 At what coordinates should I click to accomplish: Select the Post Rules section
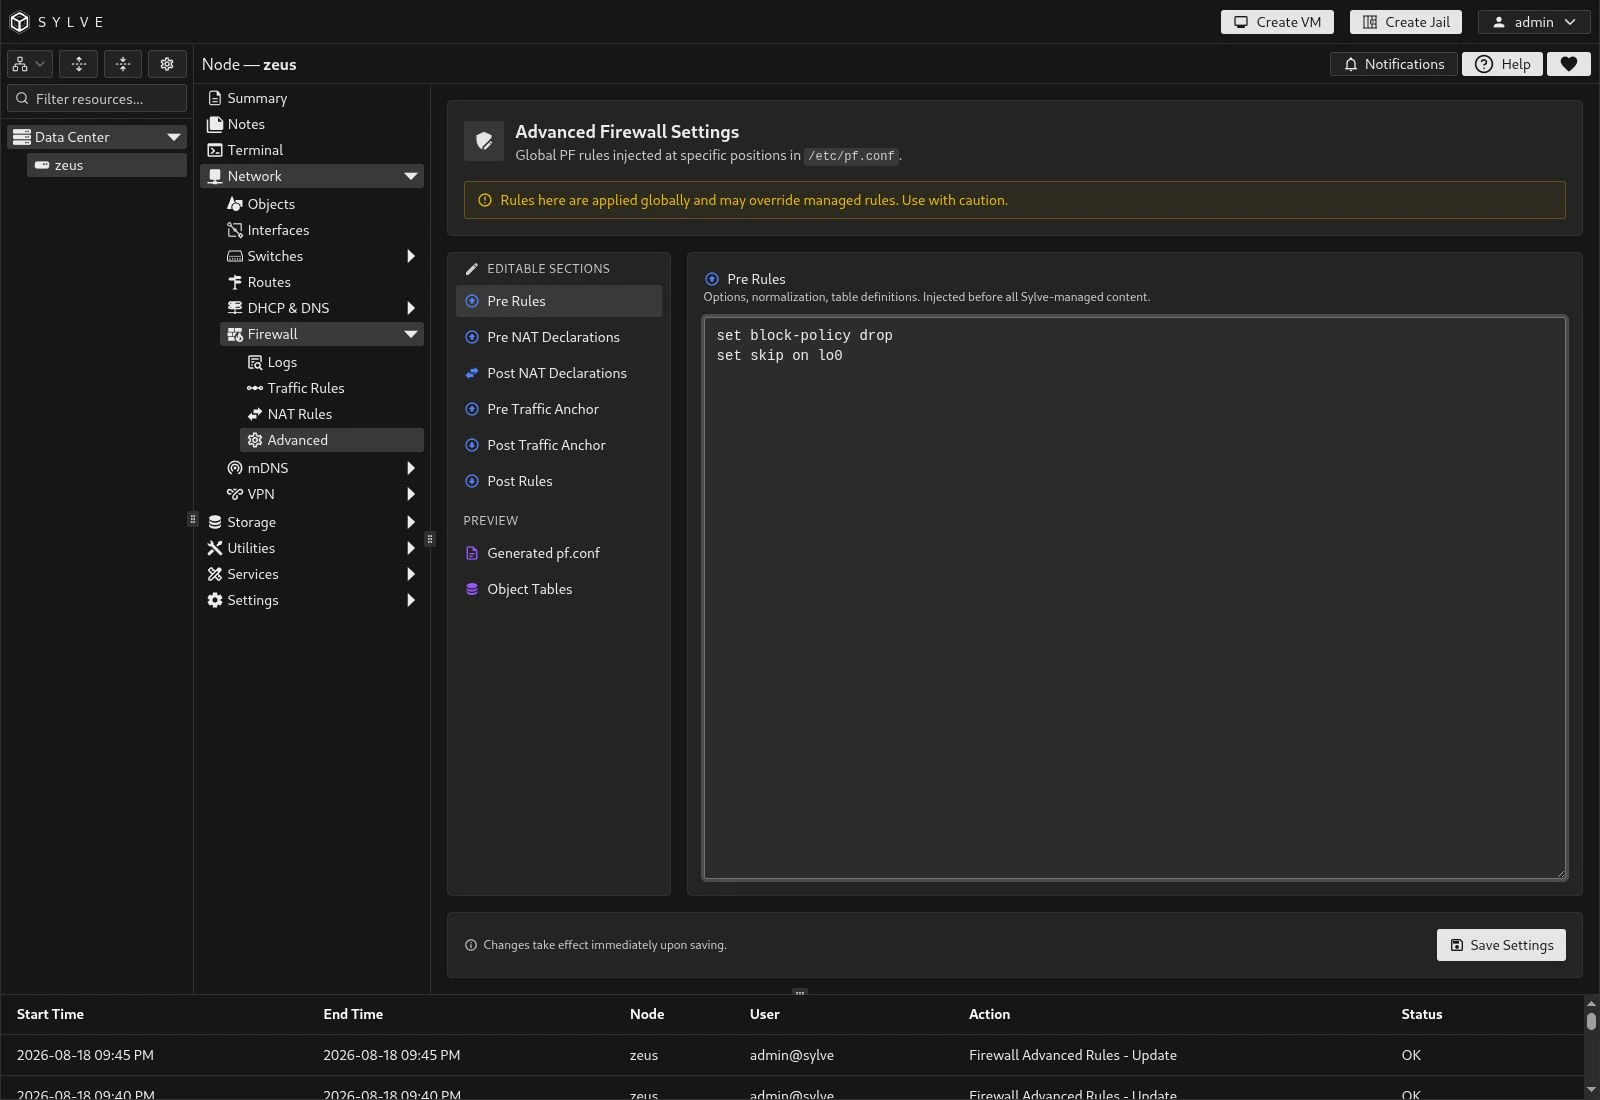click(x=559, y=481)
